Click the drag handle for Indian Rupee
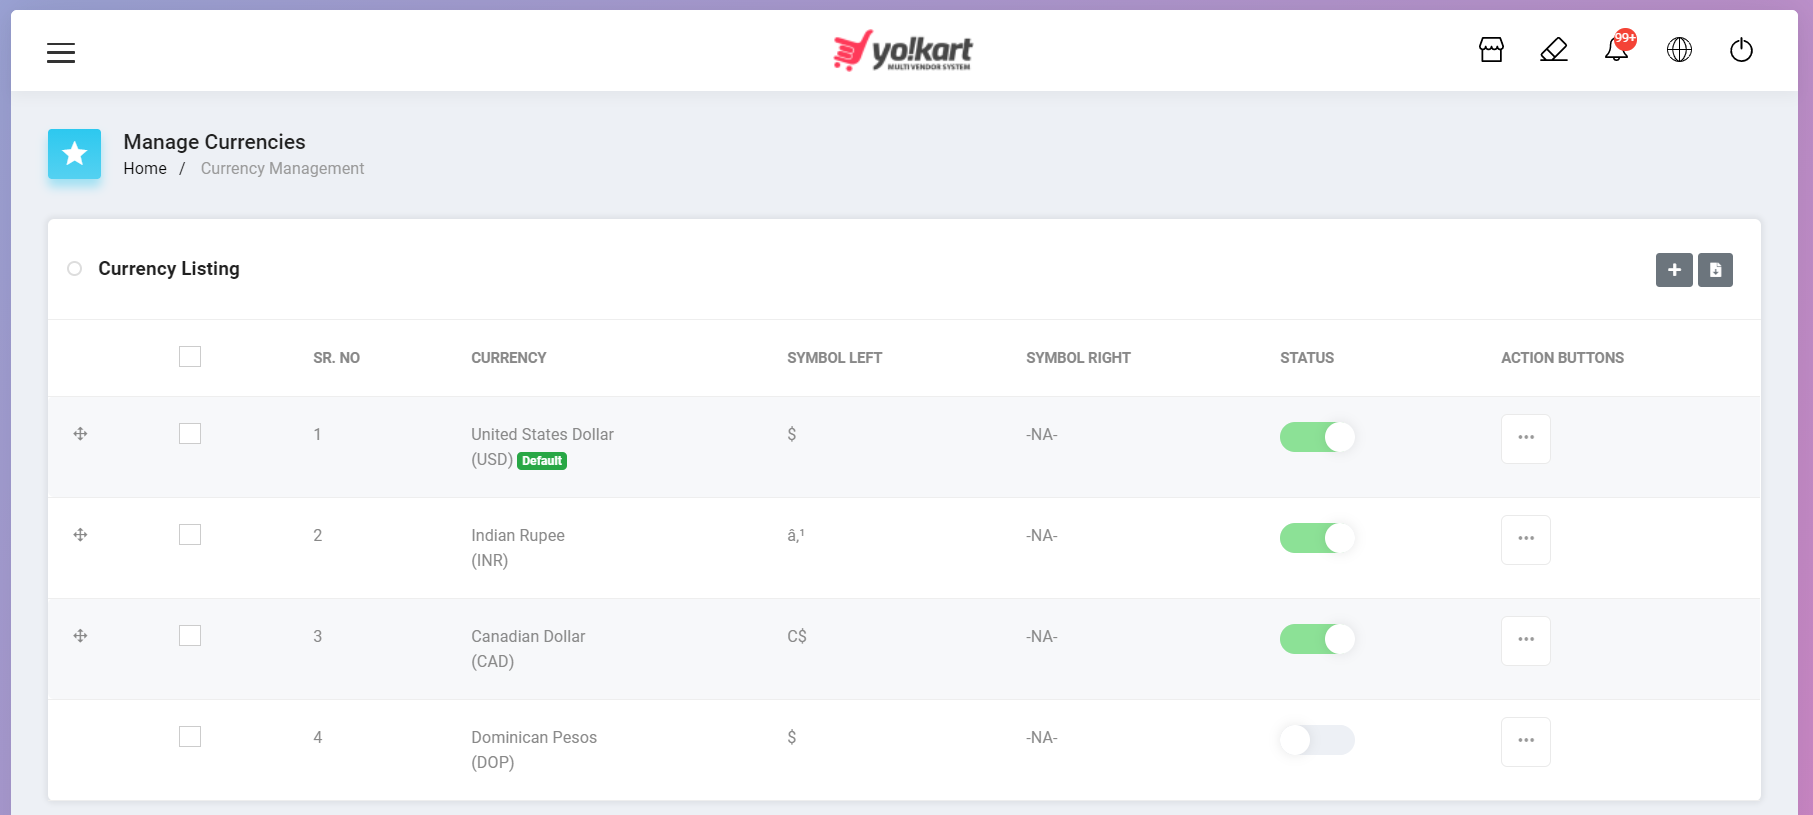This screenshot has width=1813, height=815. pos(81,535)
